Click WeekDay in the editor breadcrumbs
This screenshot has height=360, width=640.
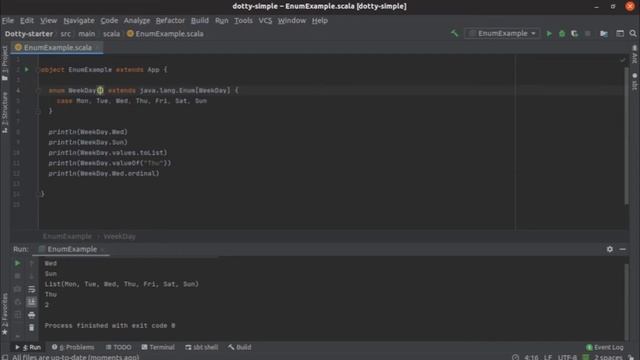(x=120, y=236)
